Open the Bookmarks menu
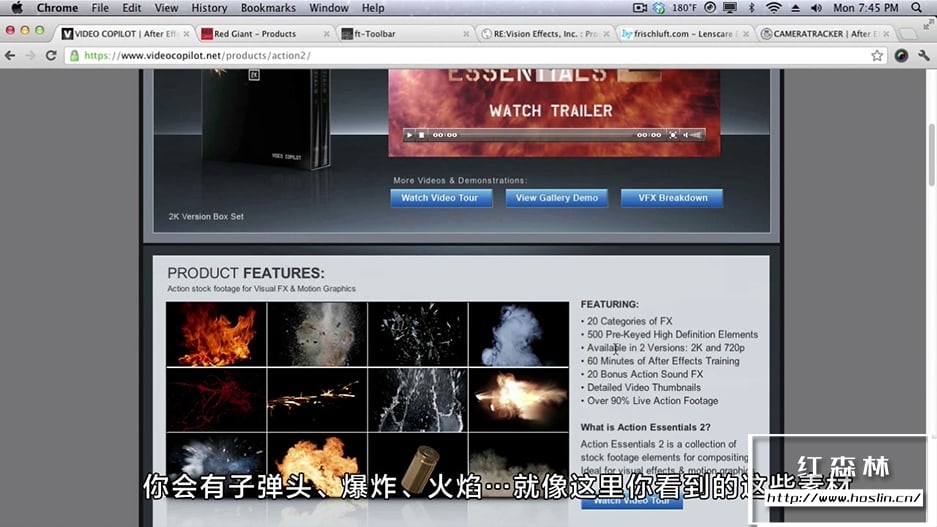Viewport: 937px width, 527px height. 268,8
